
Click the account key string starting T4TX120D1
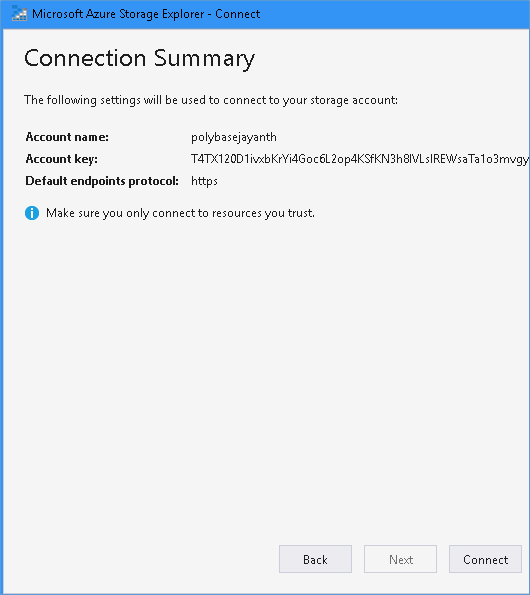point(360,159)
